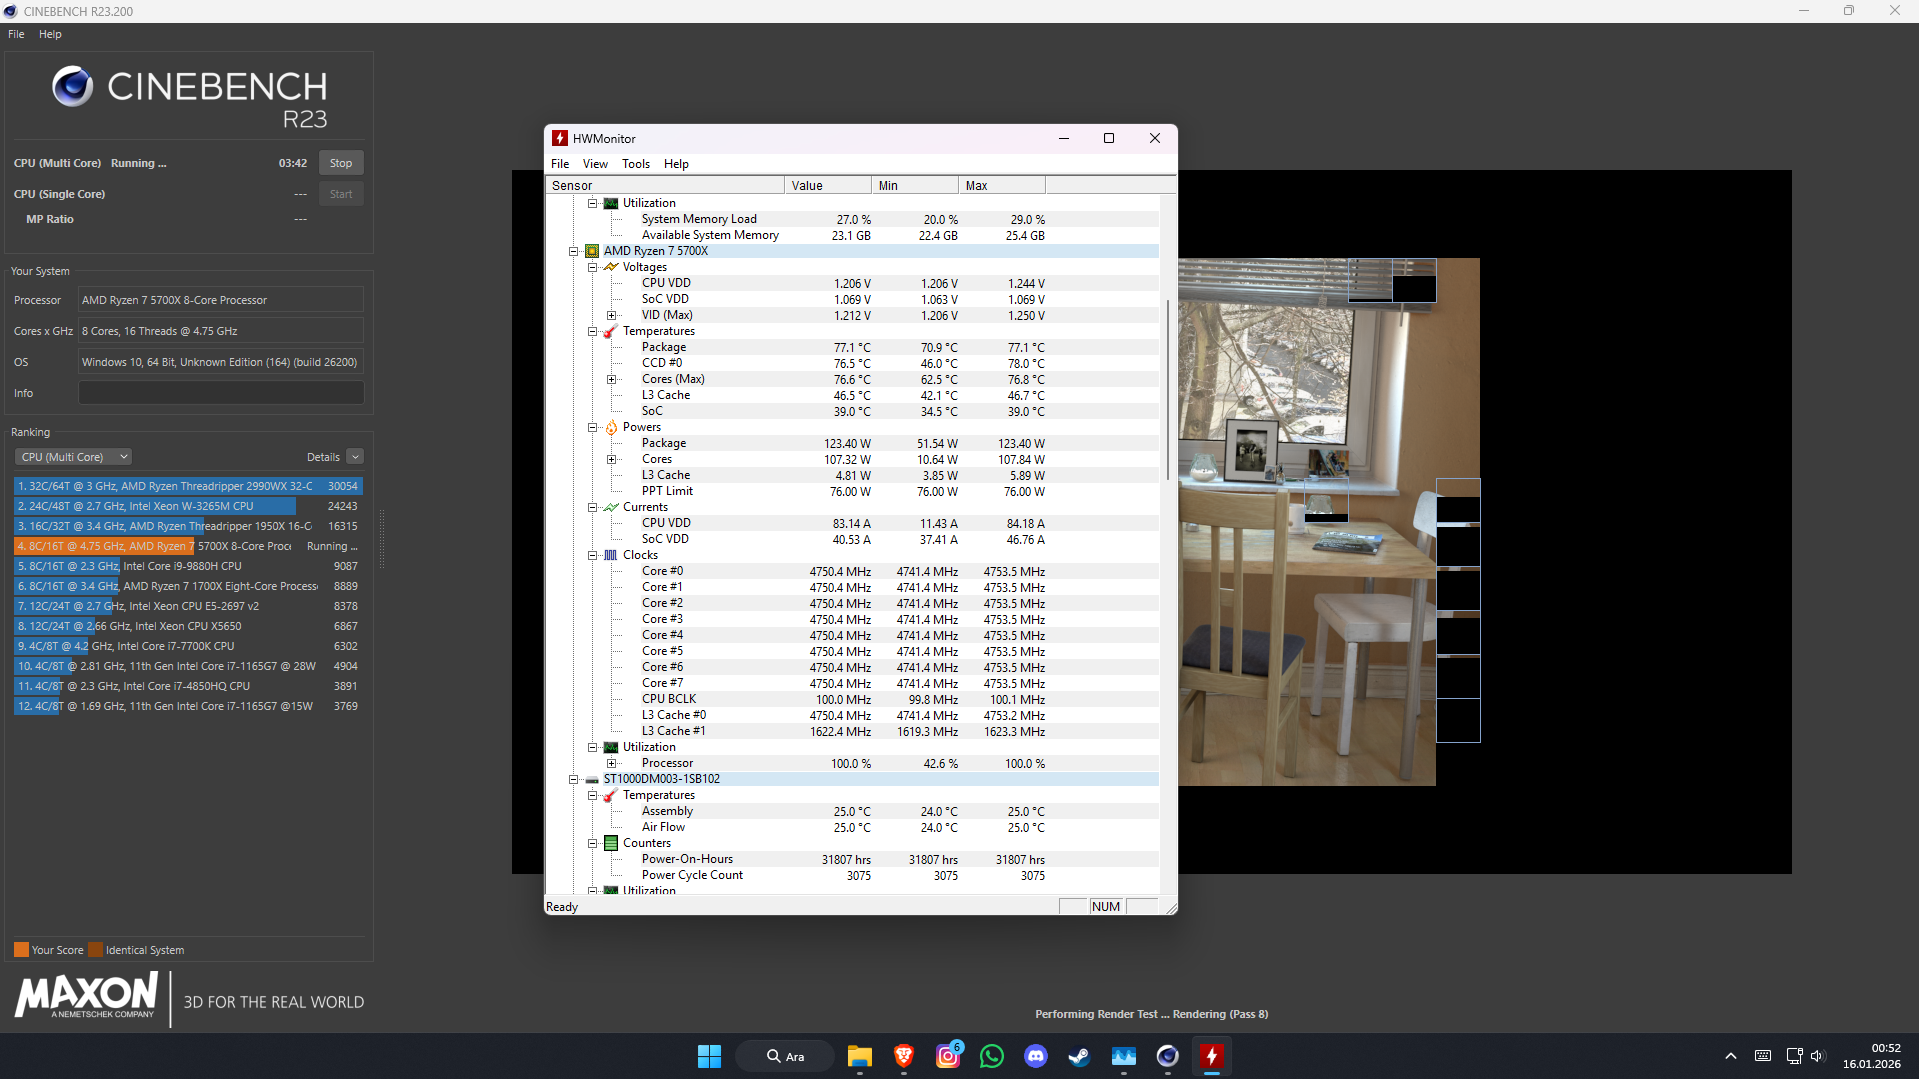
Task: Click the HWMonitor vertical scrollbar thumb
Action: [1168, 389]
